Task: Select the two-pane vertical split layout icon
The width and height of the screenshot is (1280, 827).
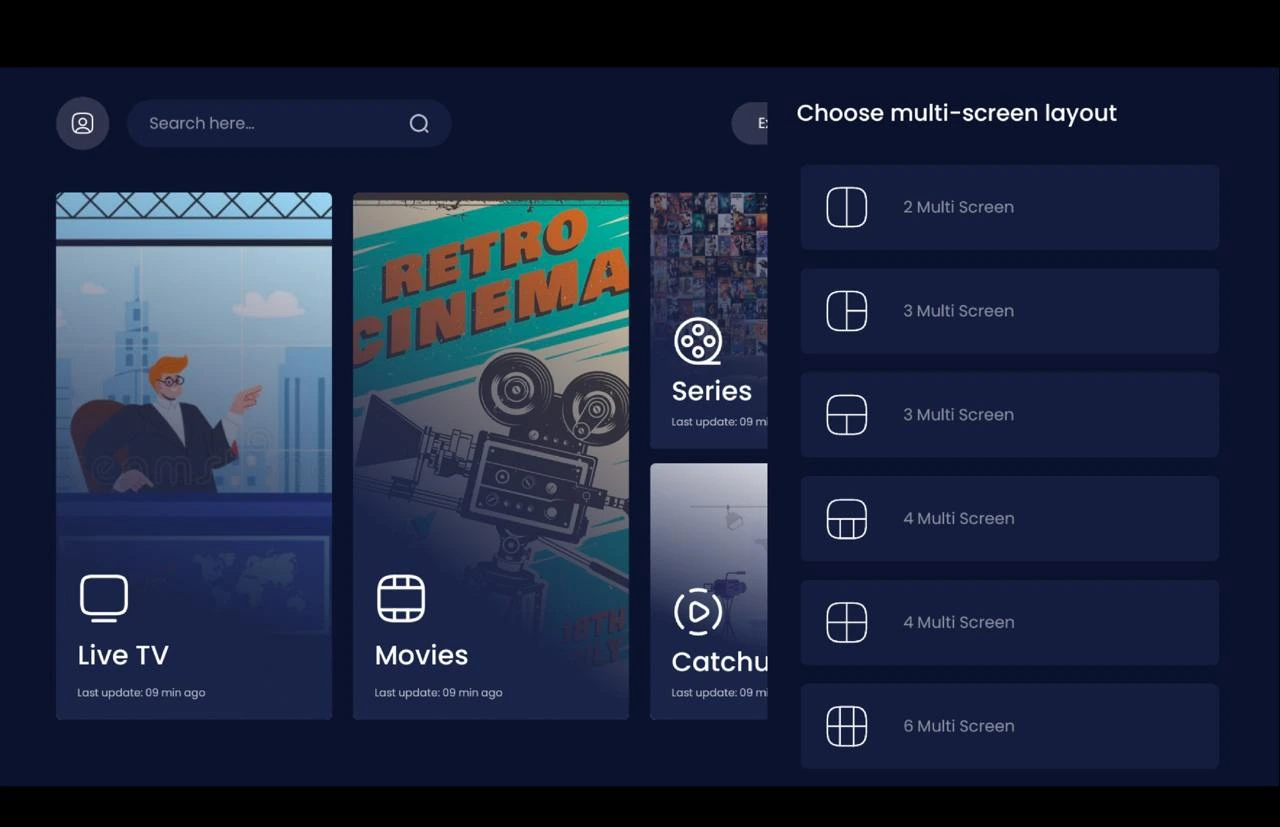Action: tap(846, 207)
